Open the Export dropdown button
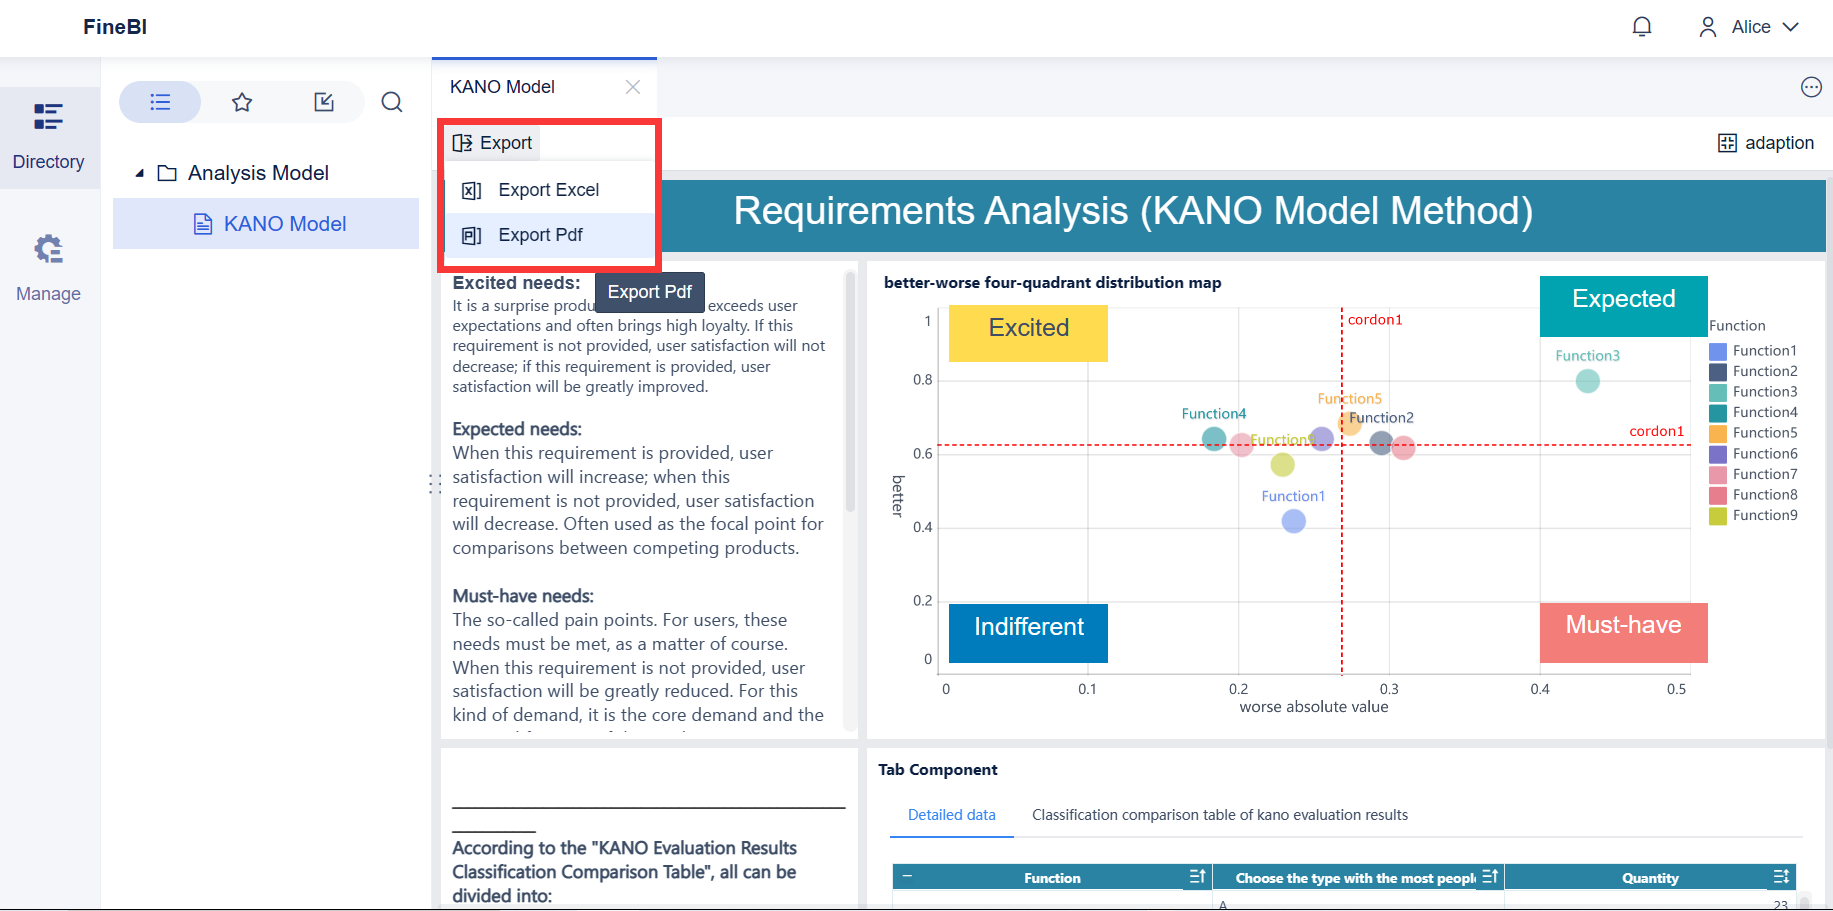 [492, 143]
